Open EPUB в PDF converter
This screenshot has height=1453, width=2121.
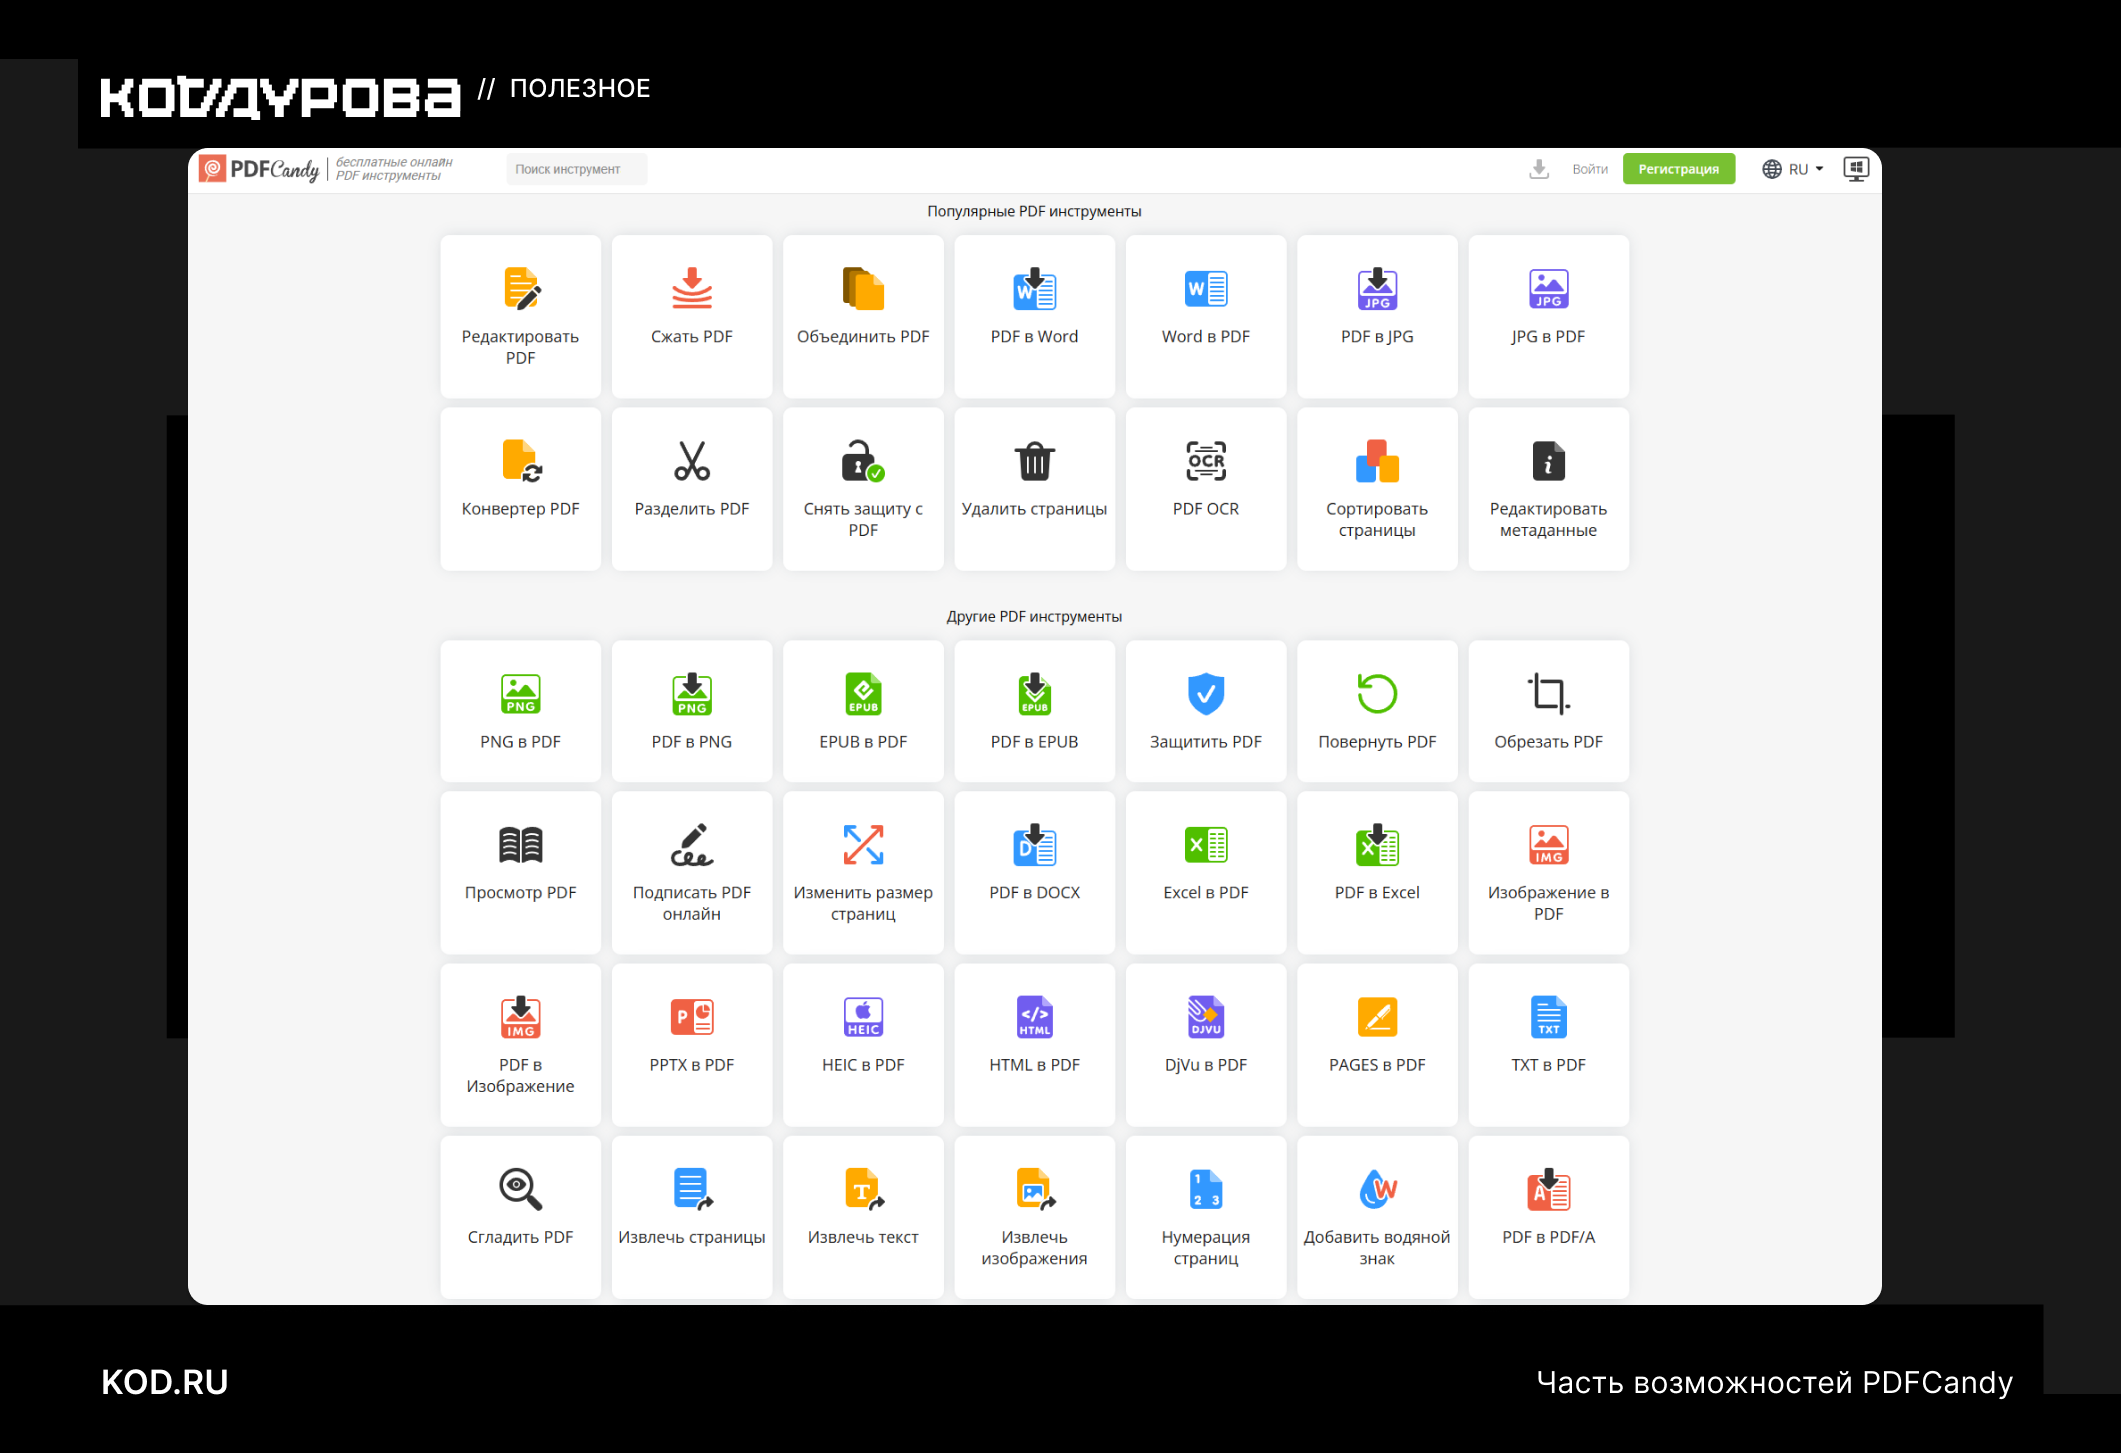[x=863, y=710]
